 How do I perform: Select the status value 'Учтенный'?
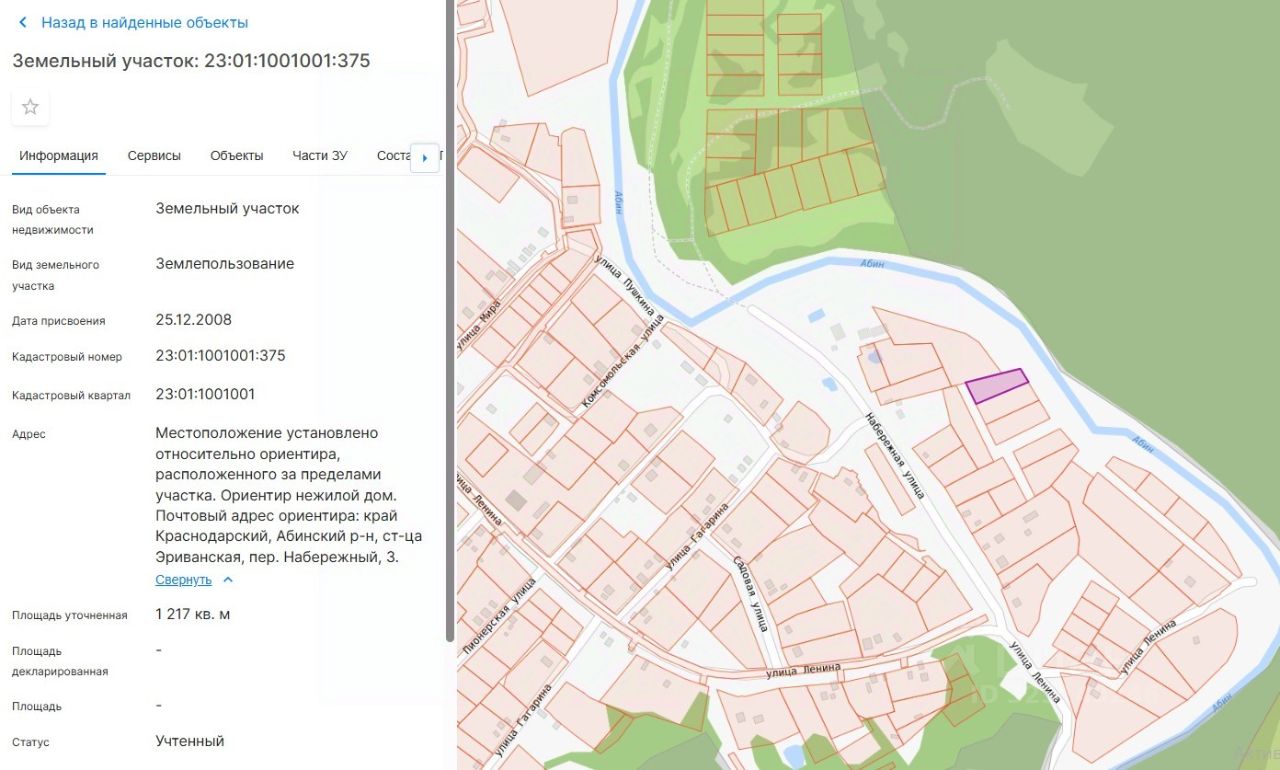[190, 741]
